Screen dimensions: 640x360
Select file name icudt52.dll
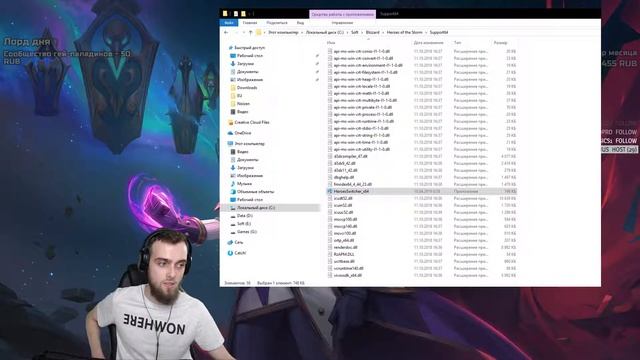click(x=343, y=198)
